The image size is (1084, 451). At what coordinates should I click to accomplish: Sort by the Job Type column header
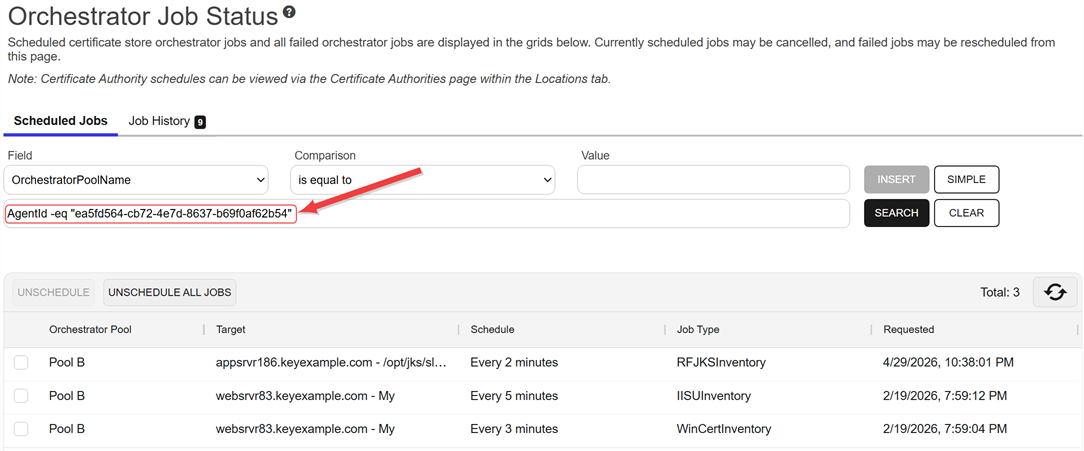tap(698, 329)
